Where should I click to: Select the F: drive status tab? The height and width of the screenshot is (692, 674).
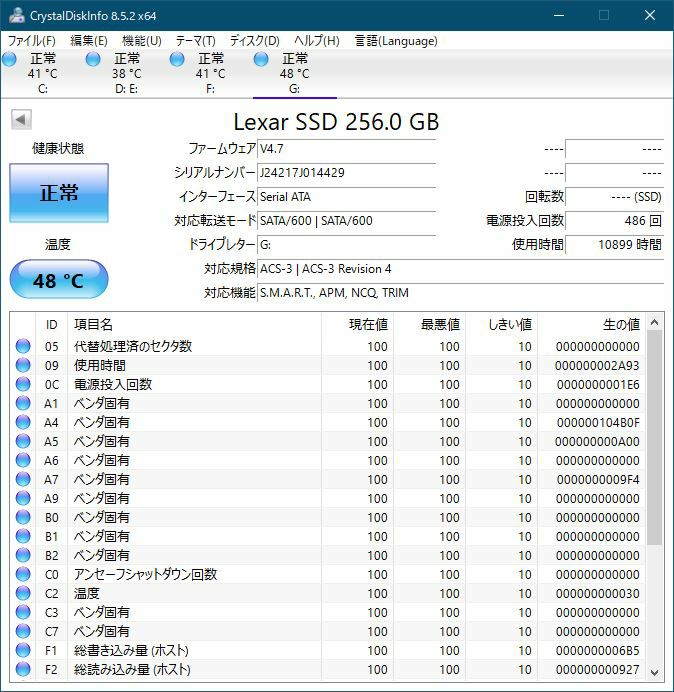click(x=210, y=73)
